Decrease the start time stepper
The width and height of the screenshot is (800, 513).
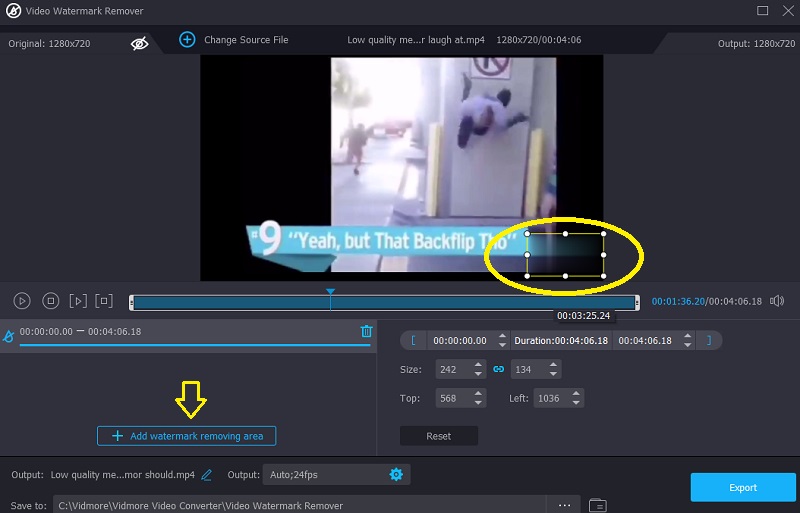coord(503,345)
